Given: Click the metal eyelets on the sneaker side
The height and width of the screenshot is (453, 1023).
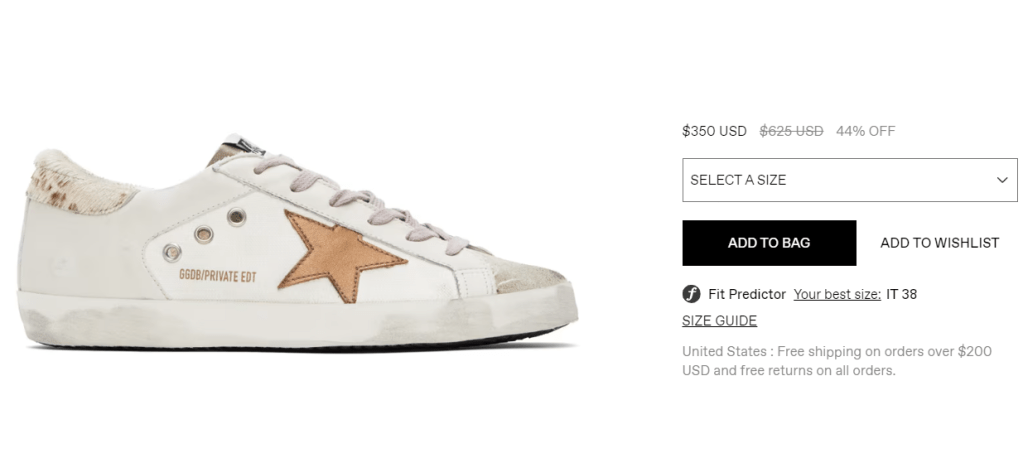Looking at the screenshot, I should click(204, 234).
